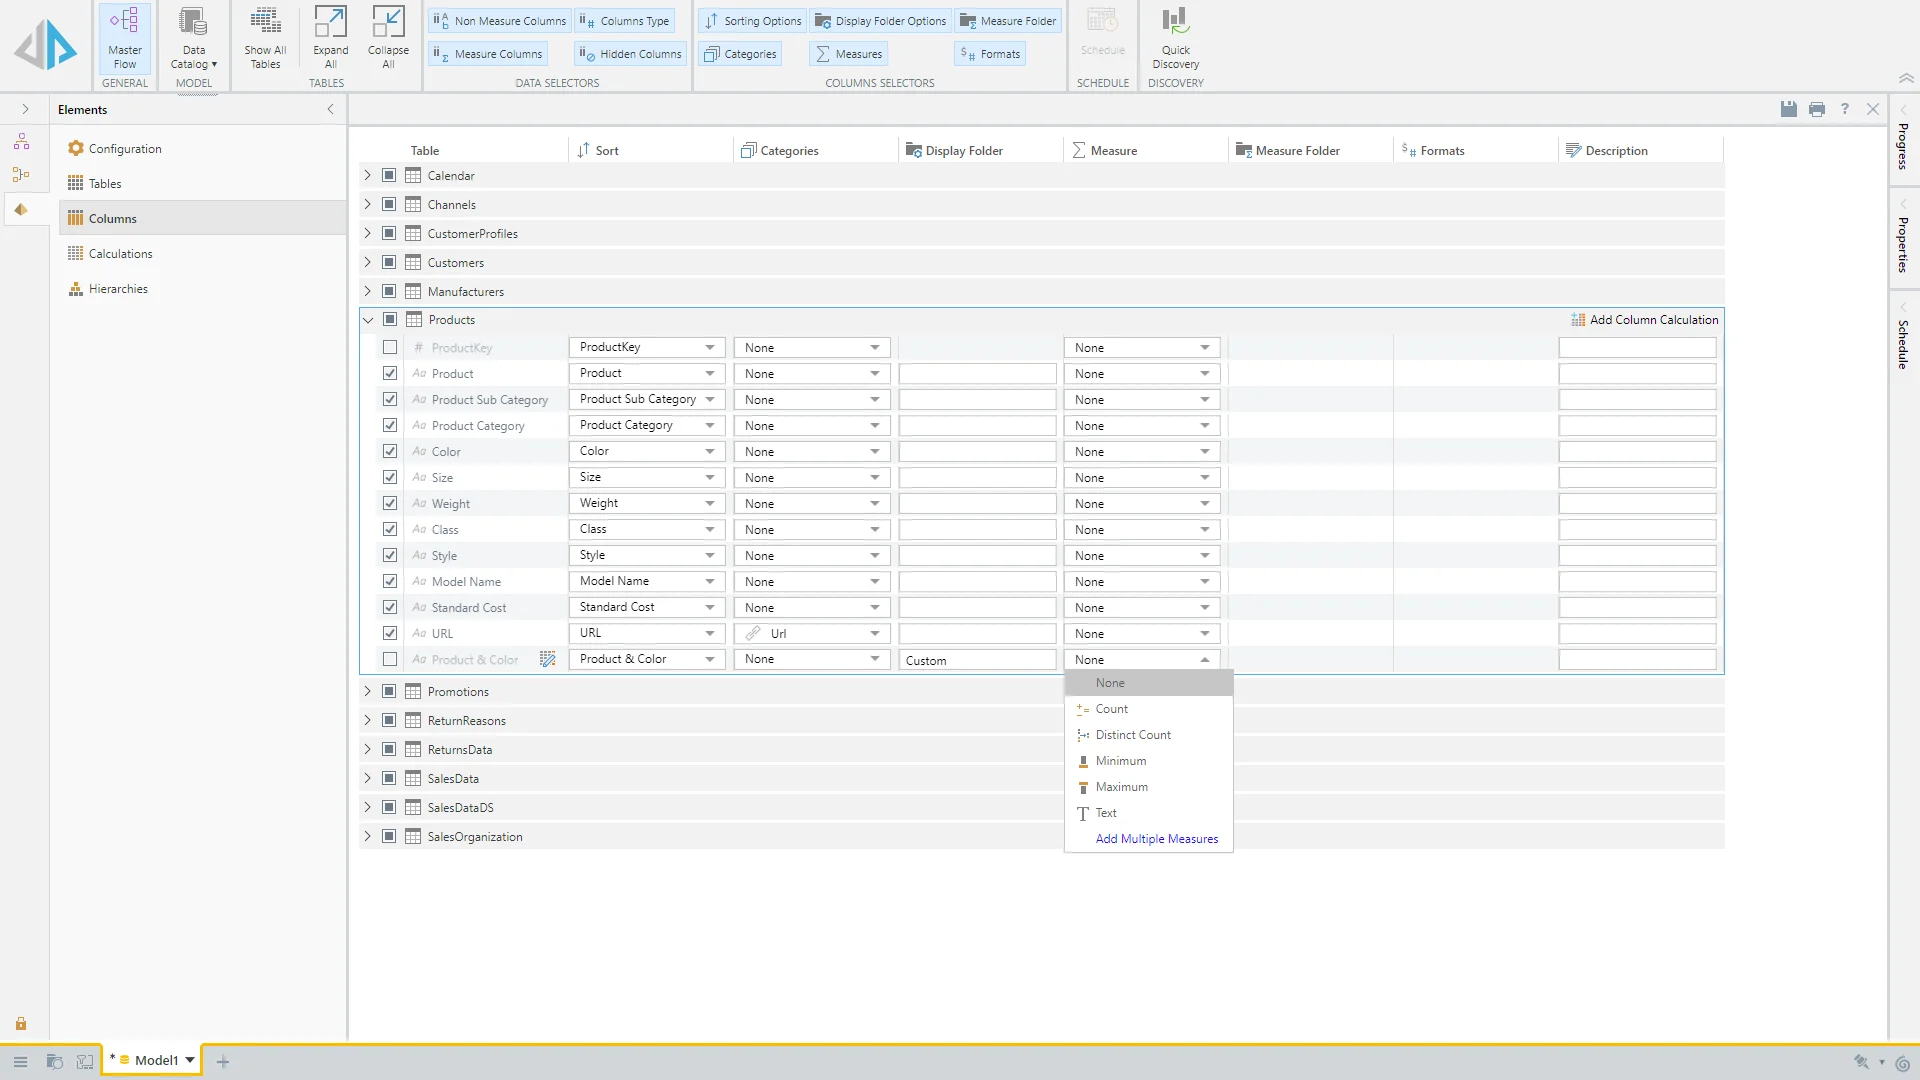Open the Master Flow view
The height and width of the screenshot is (1080, 1920).
pyautogui.click(x=125, y=37)
